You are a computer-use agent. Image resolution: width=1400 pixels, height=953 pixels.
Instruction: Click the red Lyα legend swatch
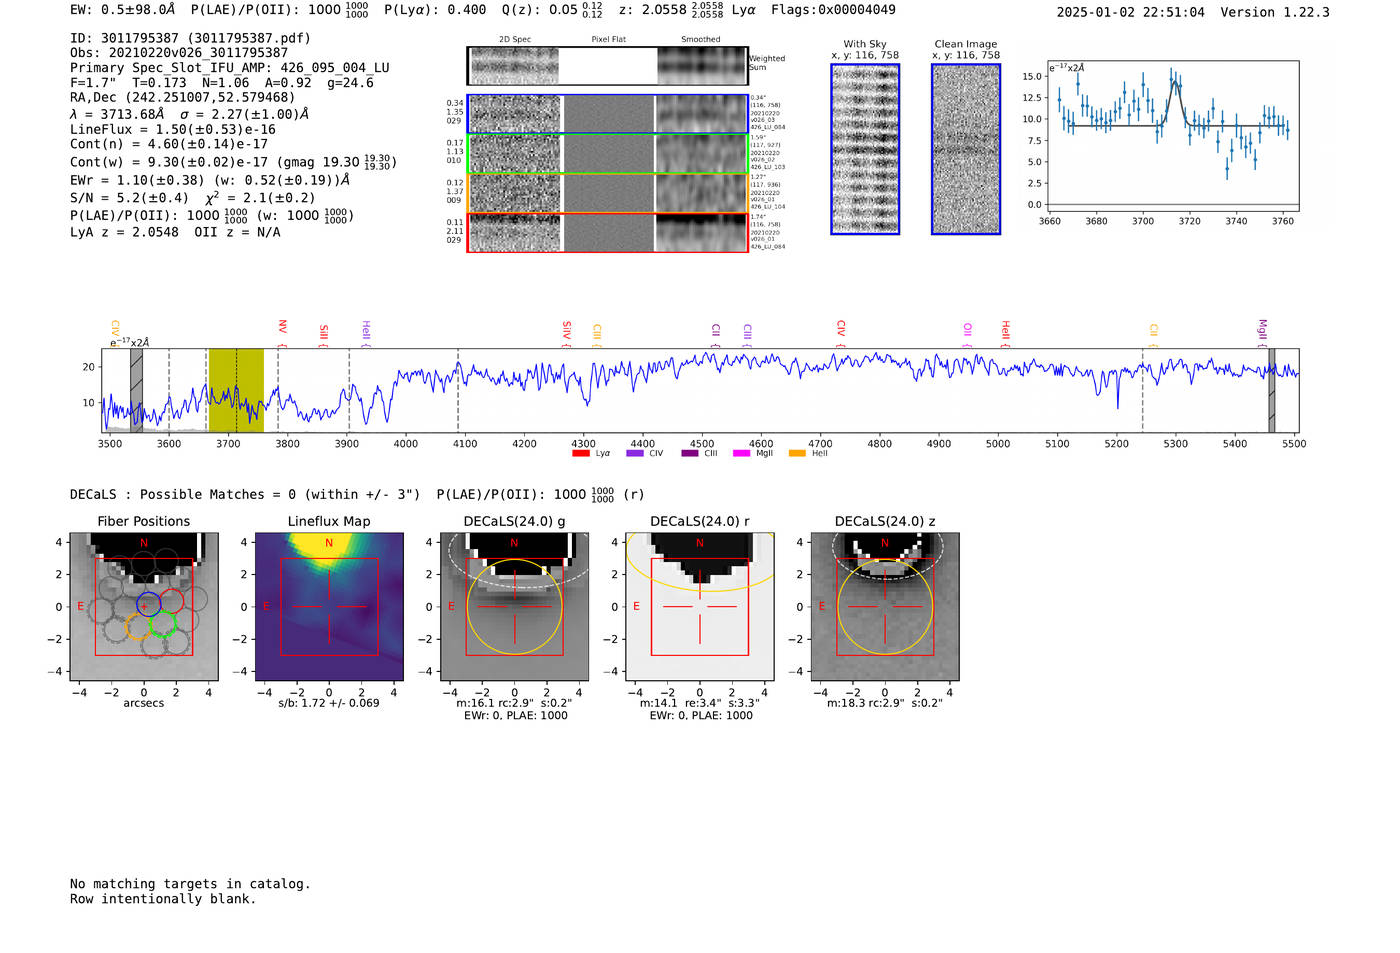click(x=581, y=453)
